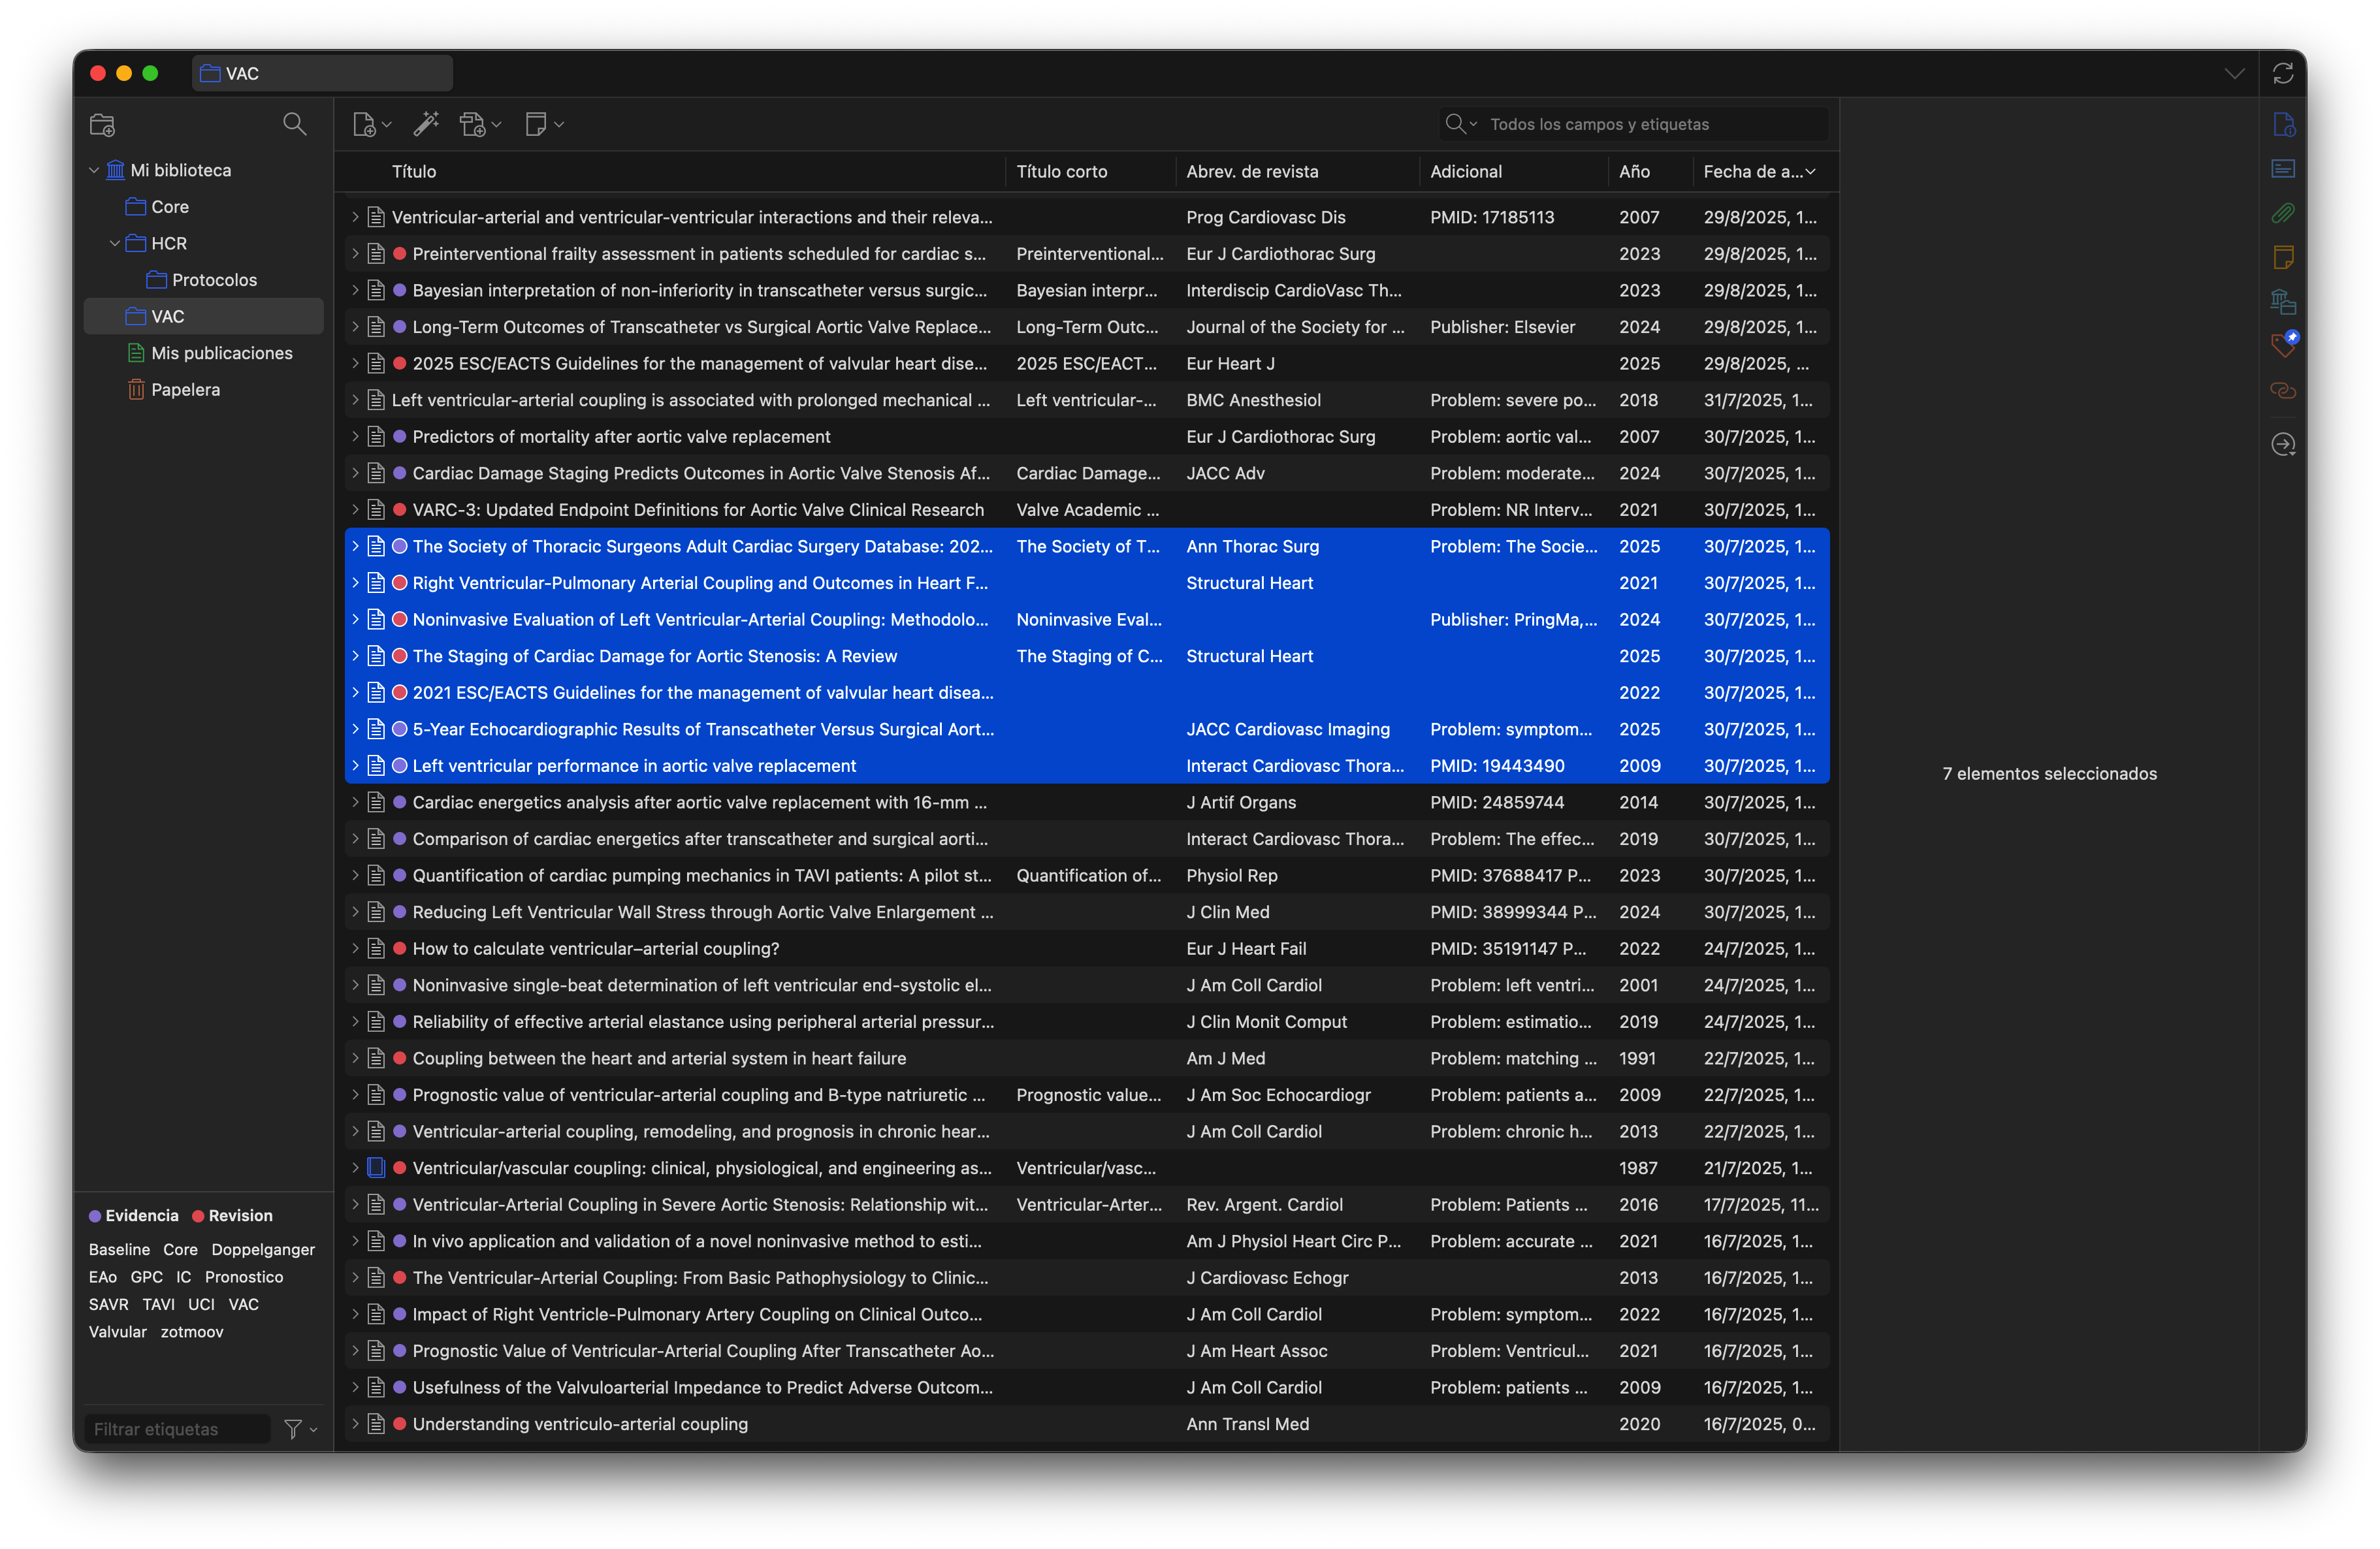
Task: Open the attachments paperclip side pane icon
Action: pyautogui.click(x=2283, y=213)
